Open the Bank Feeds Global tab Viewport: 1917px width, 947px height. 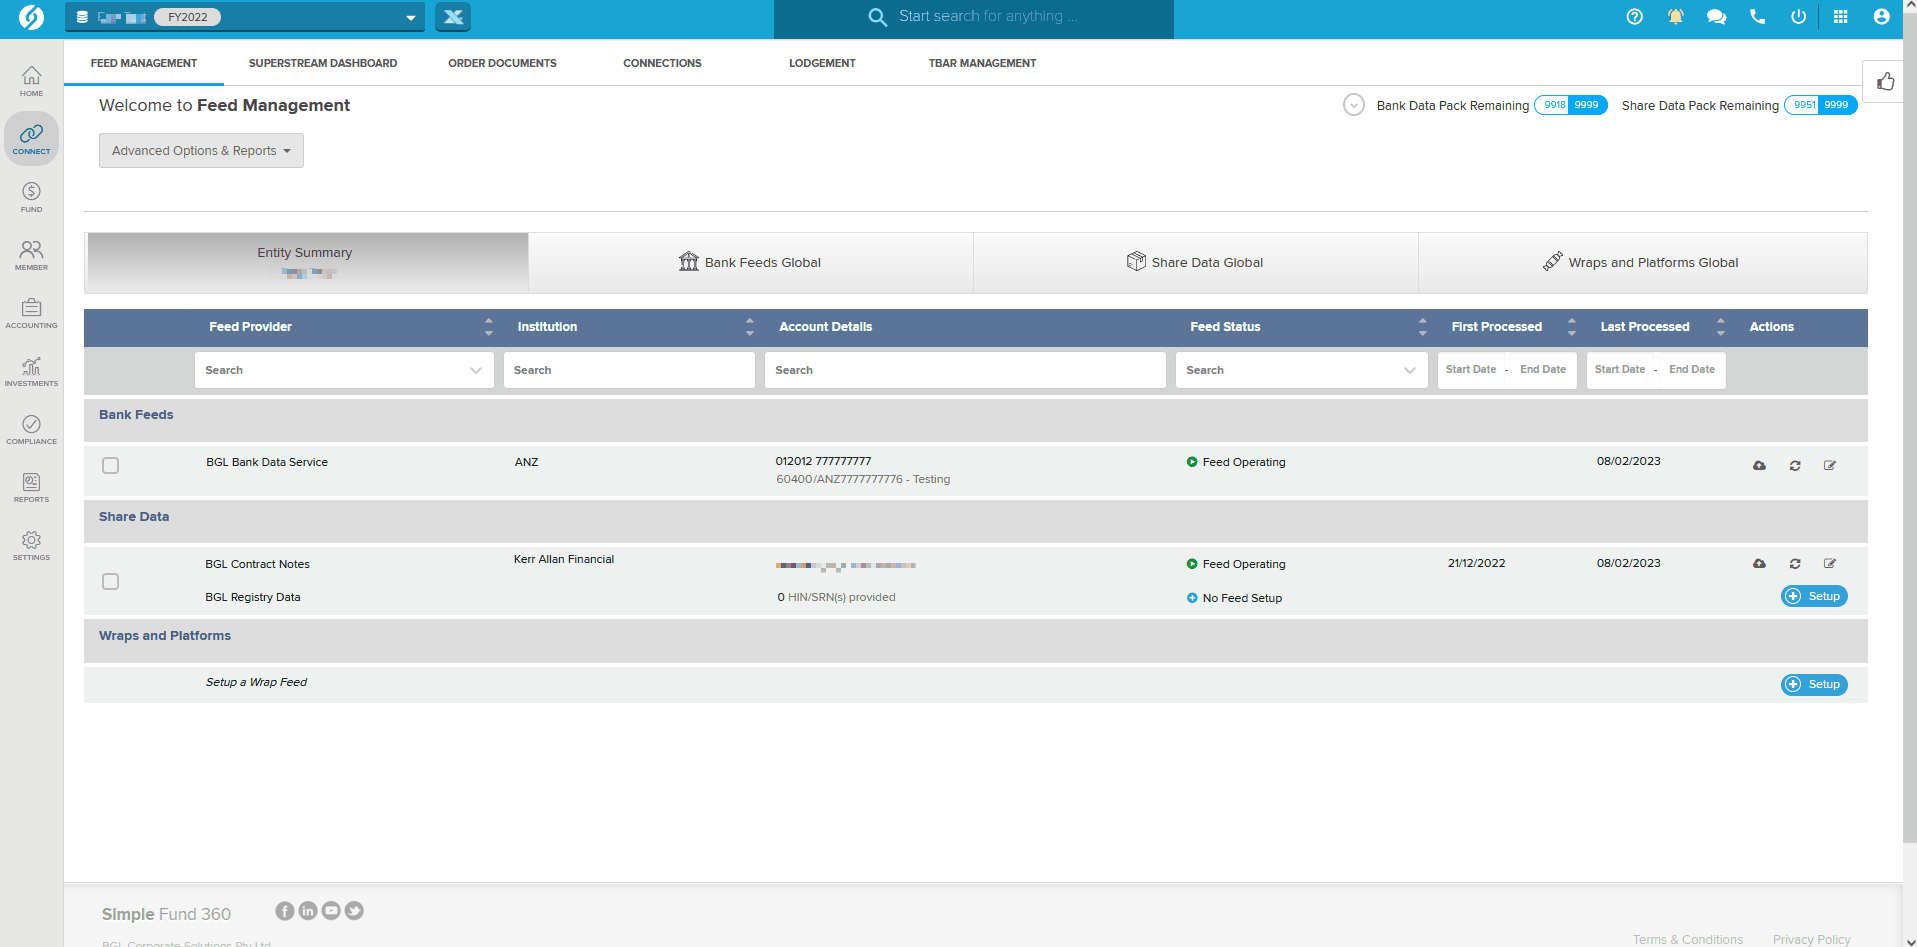pos(750,263)
